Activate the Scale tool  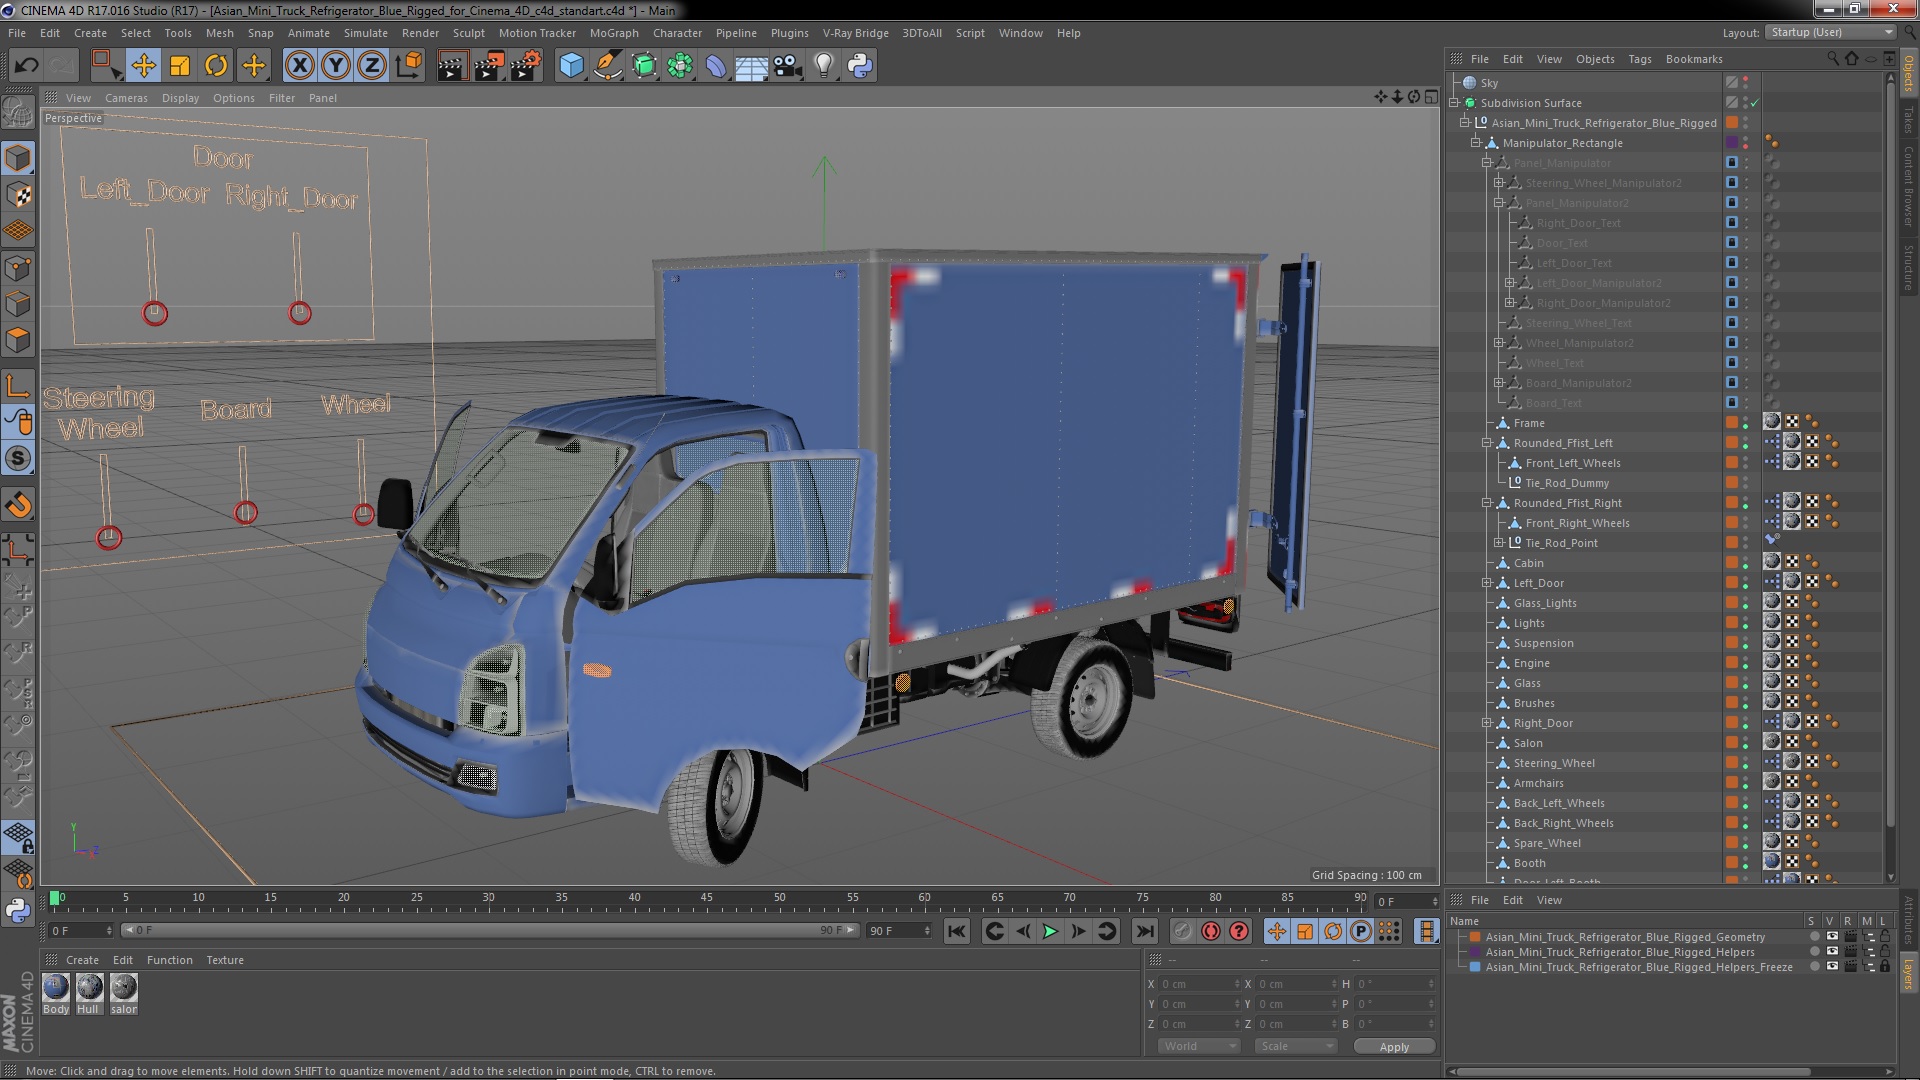coord(180,66)
